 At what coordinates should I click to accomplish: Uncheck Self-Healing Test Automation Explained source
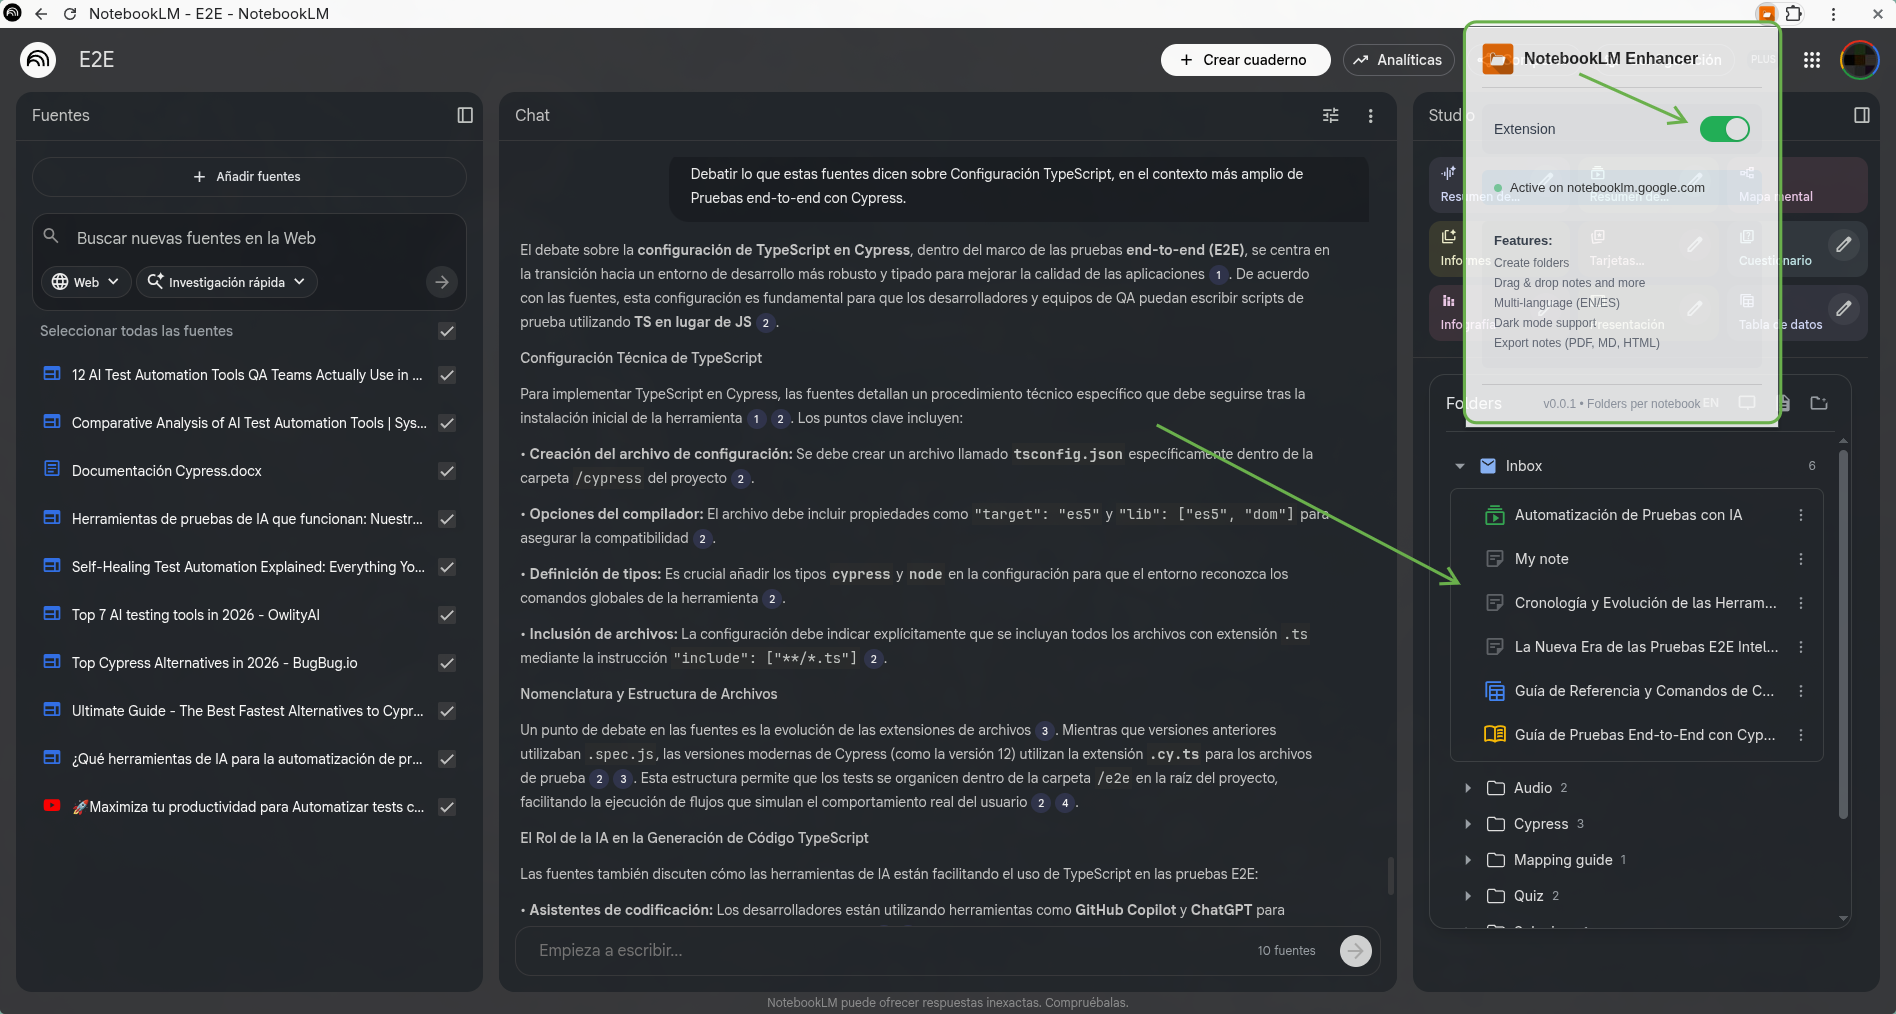coord(447,567)
